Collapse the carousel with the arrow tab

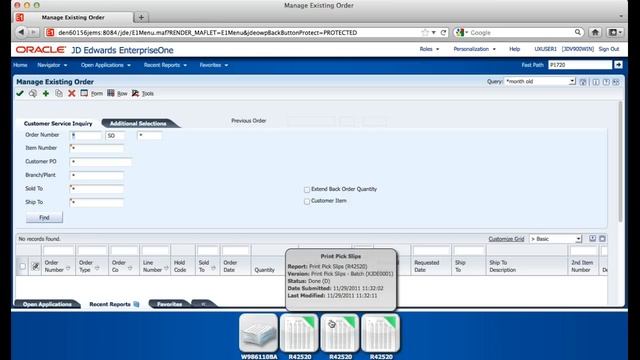(203, 304)
